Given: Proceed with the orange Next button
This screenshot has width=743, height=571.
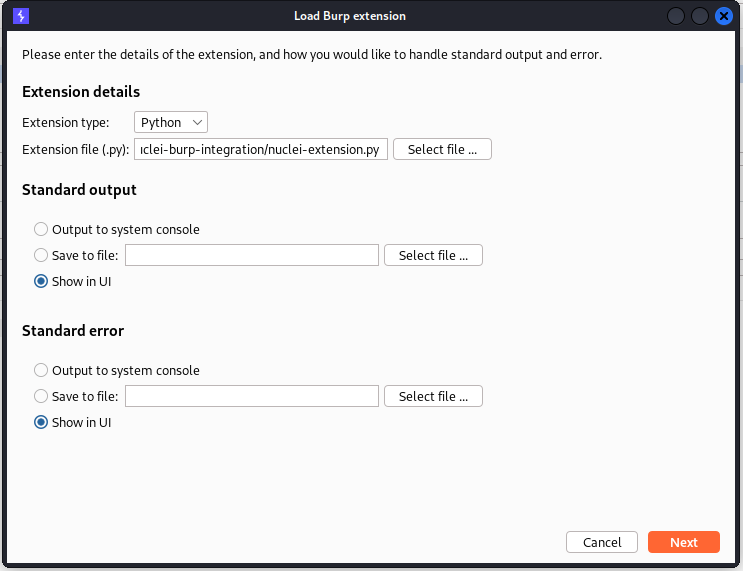Looking at the screenshot, I should click(x=684, y=542).
